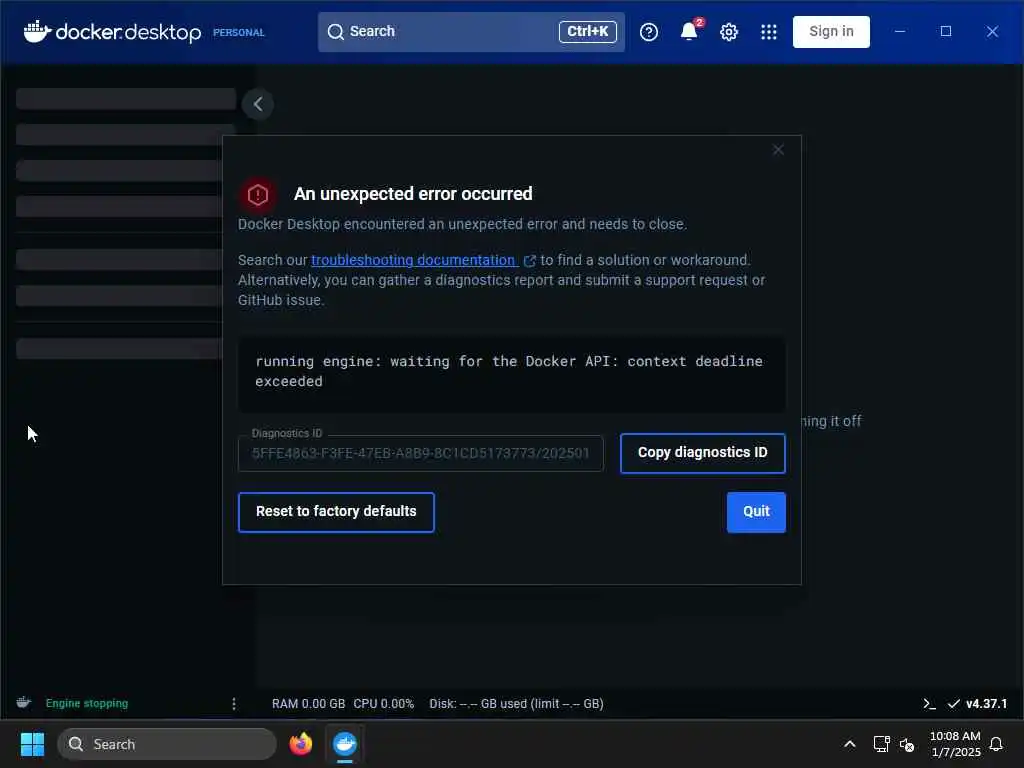Collapse sidebar with the chevron button
The image size is (1024, 768).
pyautogui.click(x=258, y=104)
